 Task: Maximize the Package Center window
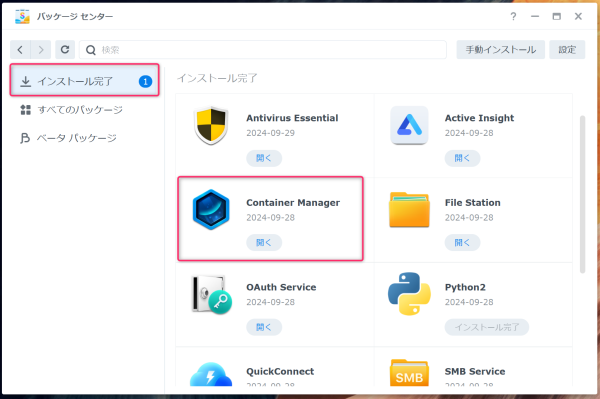click(556, 16)
